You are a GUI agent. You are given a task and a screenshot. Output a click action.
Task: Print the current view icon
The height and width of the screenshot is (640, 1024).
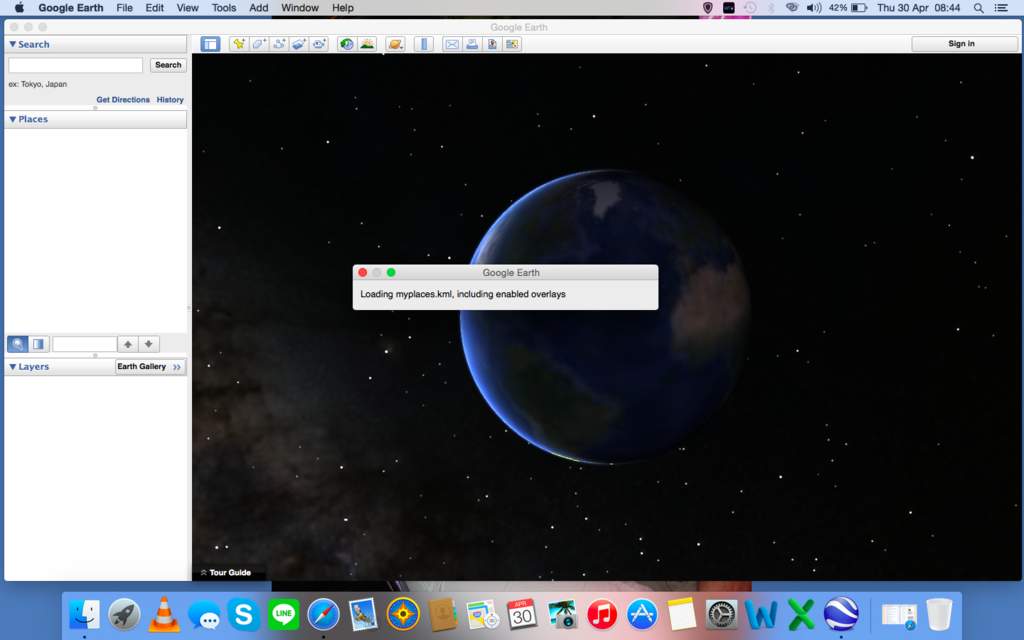tap(472, 44)
